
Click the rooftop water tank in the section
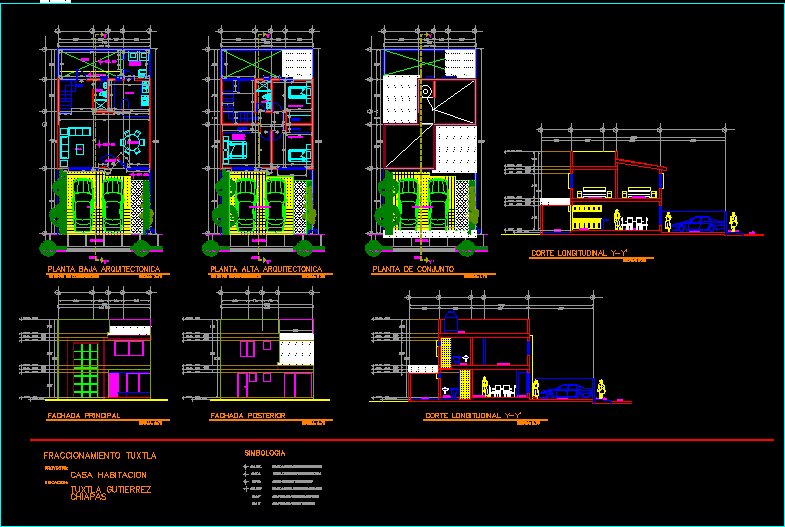point(450,322)
